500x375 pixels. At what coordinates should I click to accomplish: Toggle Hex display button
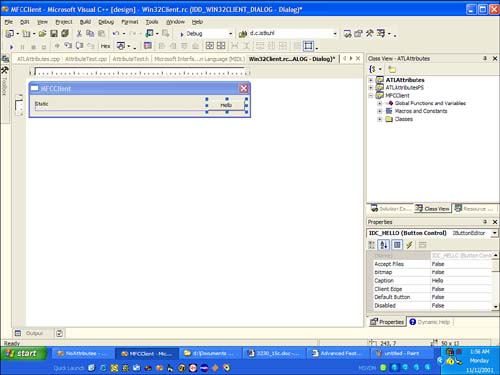coord(105,46)
